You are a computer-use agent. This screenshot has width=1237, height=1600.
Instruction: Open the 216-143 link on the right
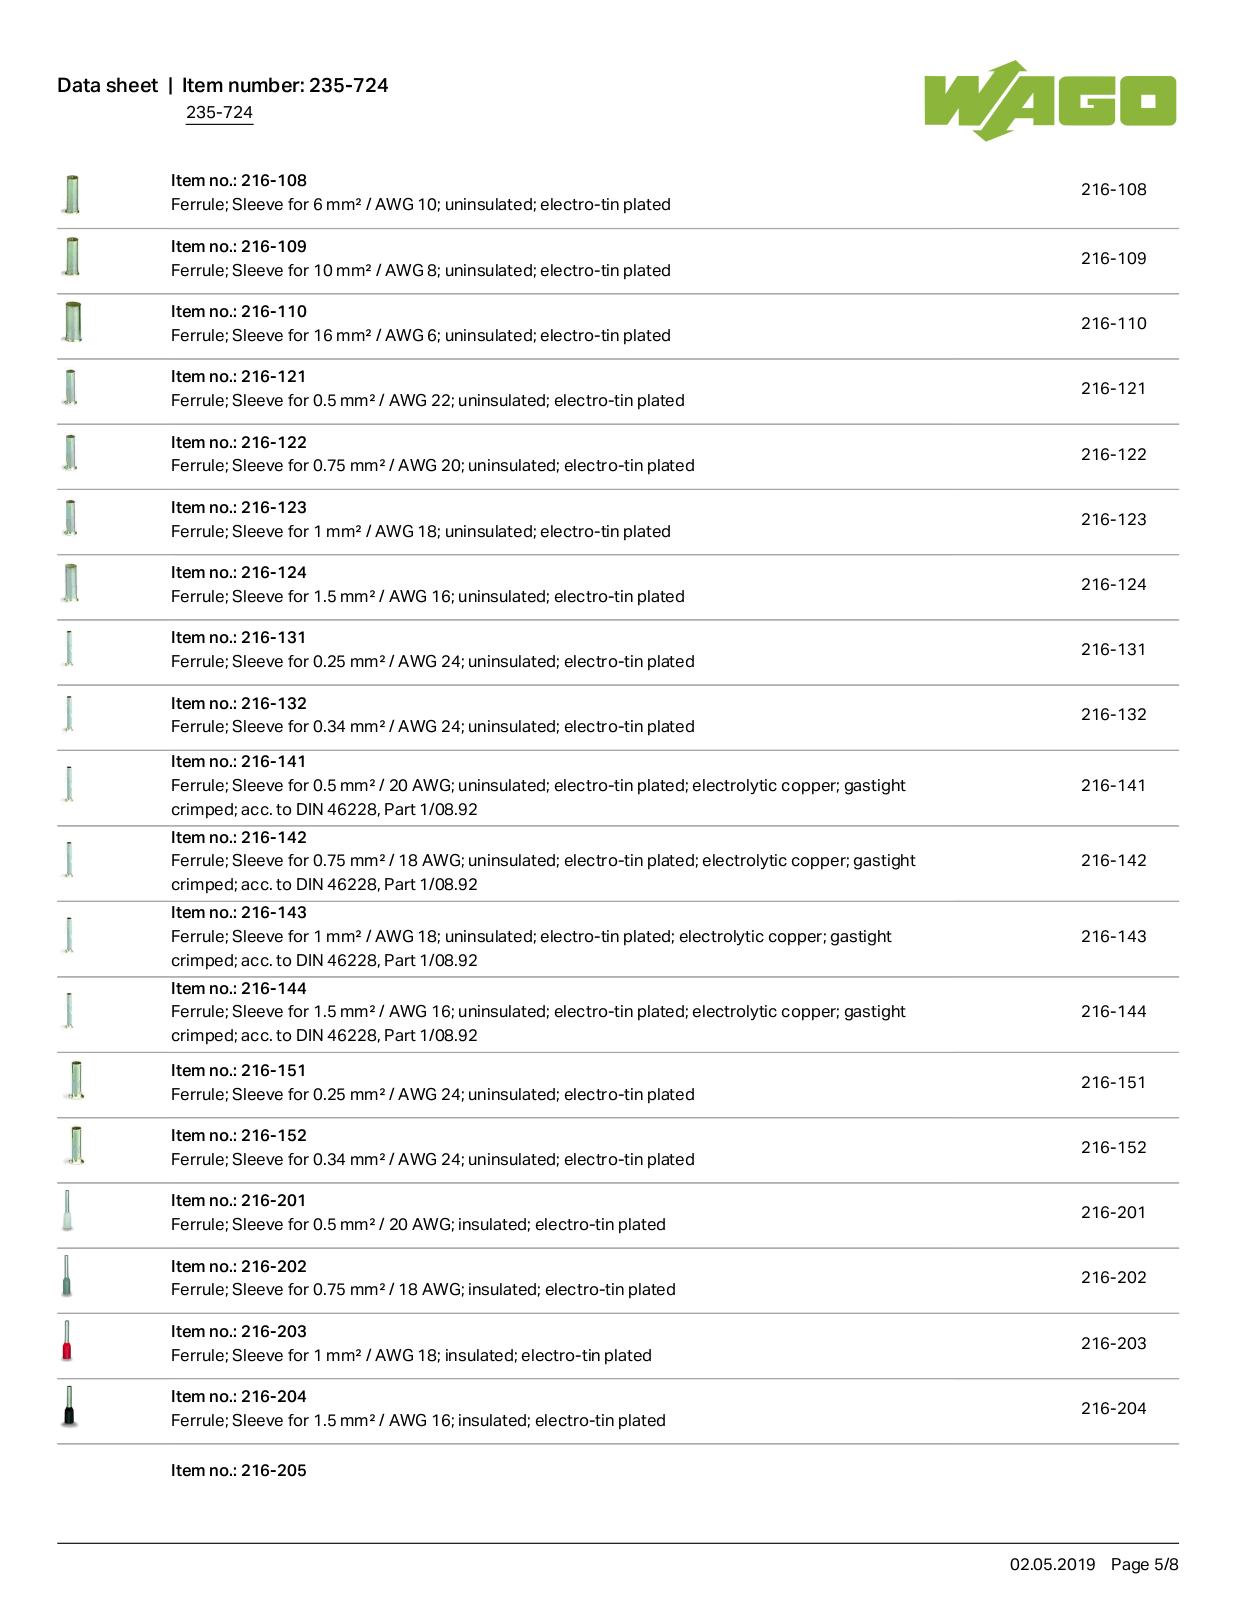tap(1113, 937)
